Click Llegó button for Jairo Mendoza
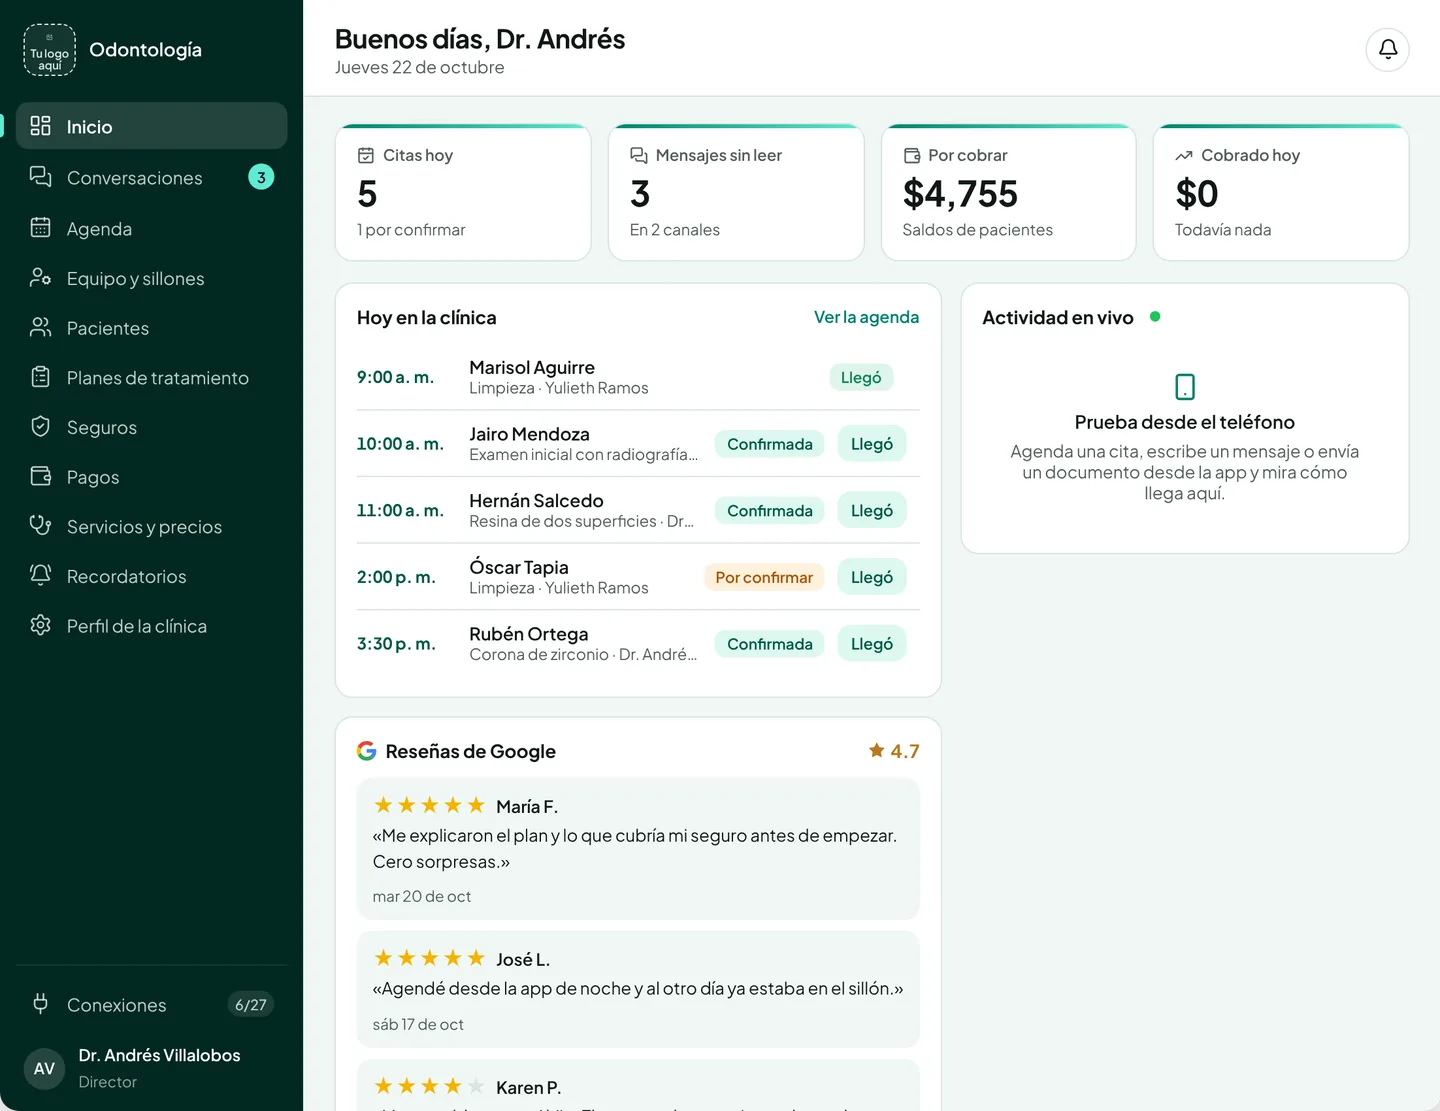1440x1111 pixels. coord(872,444)
